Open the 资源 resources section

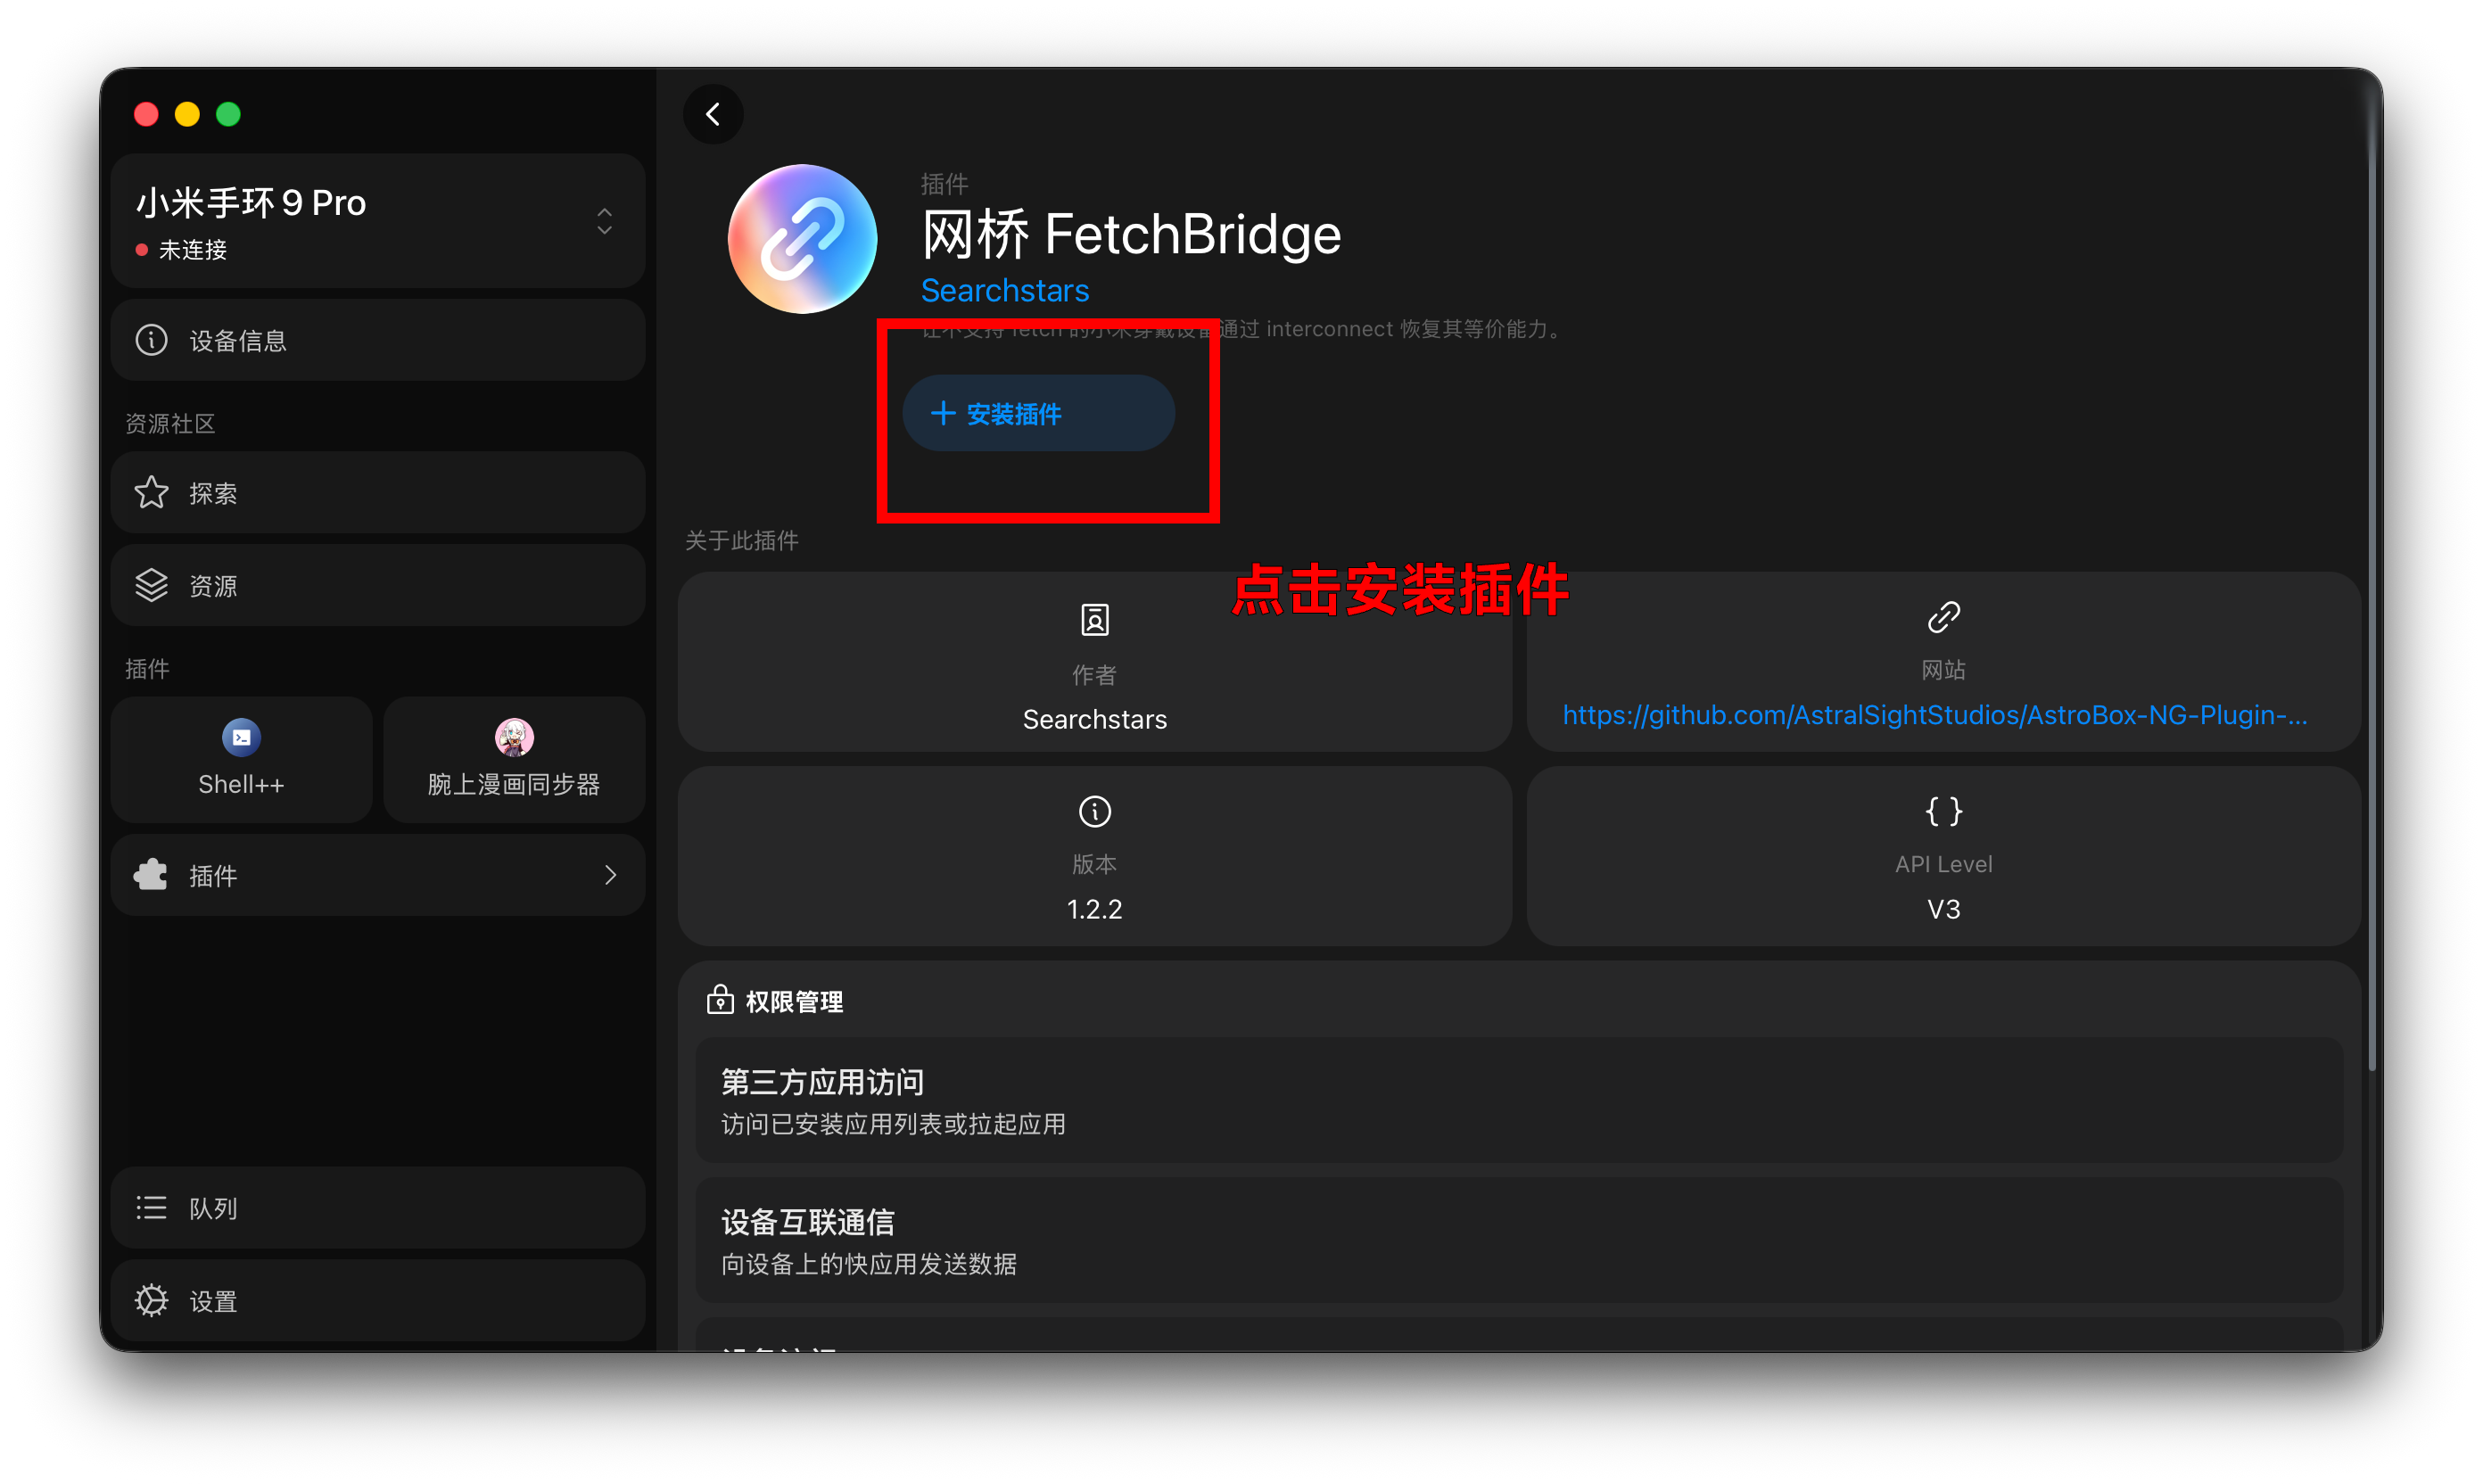click(378, 585)
